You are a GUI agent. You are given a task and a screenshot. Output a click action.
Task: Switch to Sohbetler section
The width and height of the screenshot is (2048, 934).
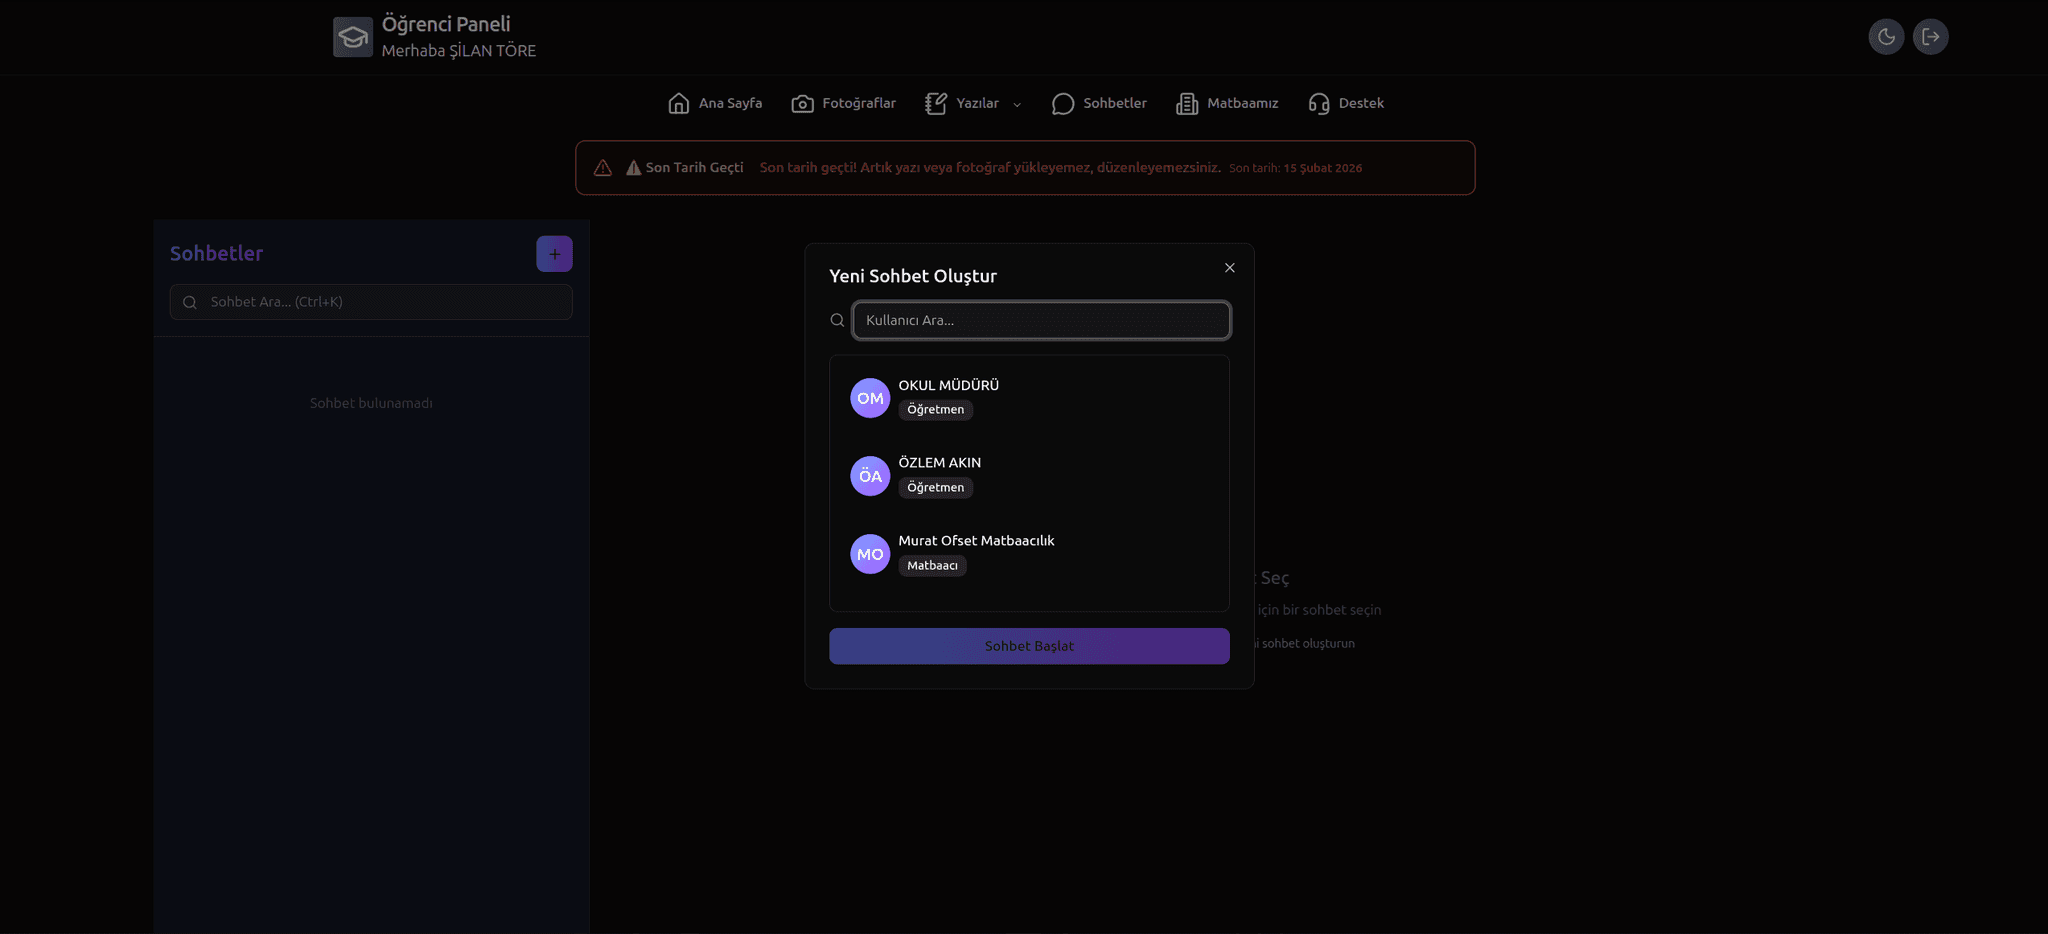click(x=1099, y=103)
